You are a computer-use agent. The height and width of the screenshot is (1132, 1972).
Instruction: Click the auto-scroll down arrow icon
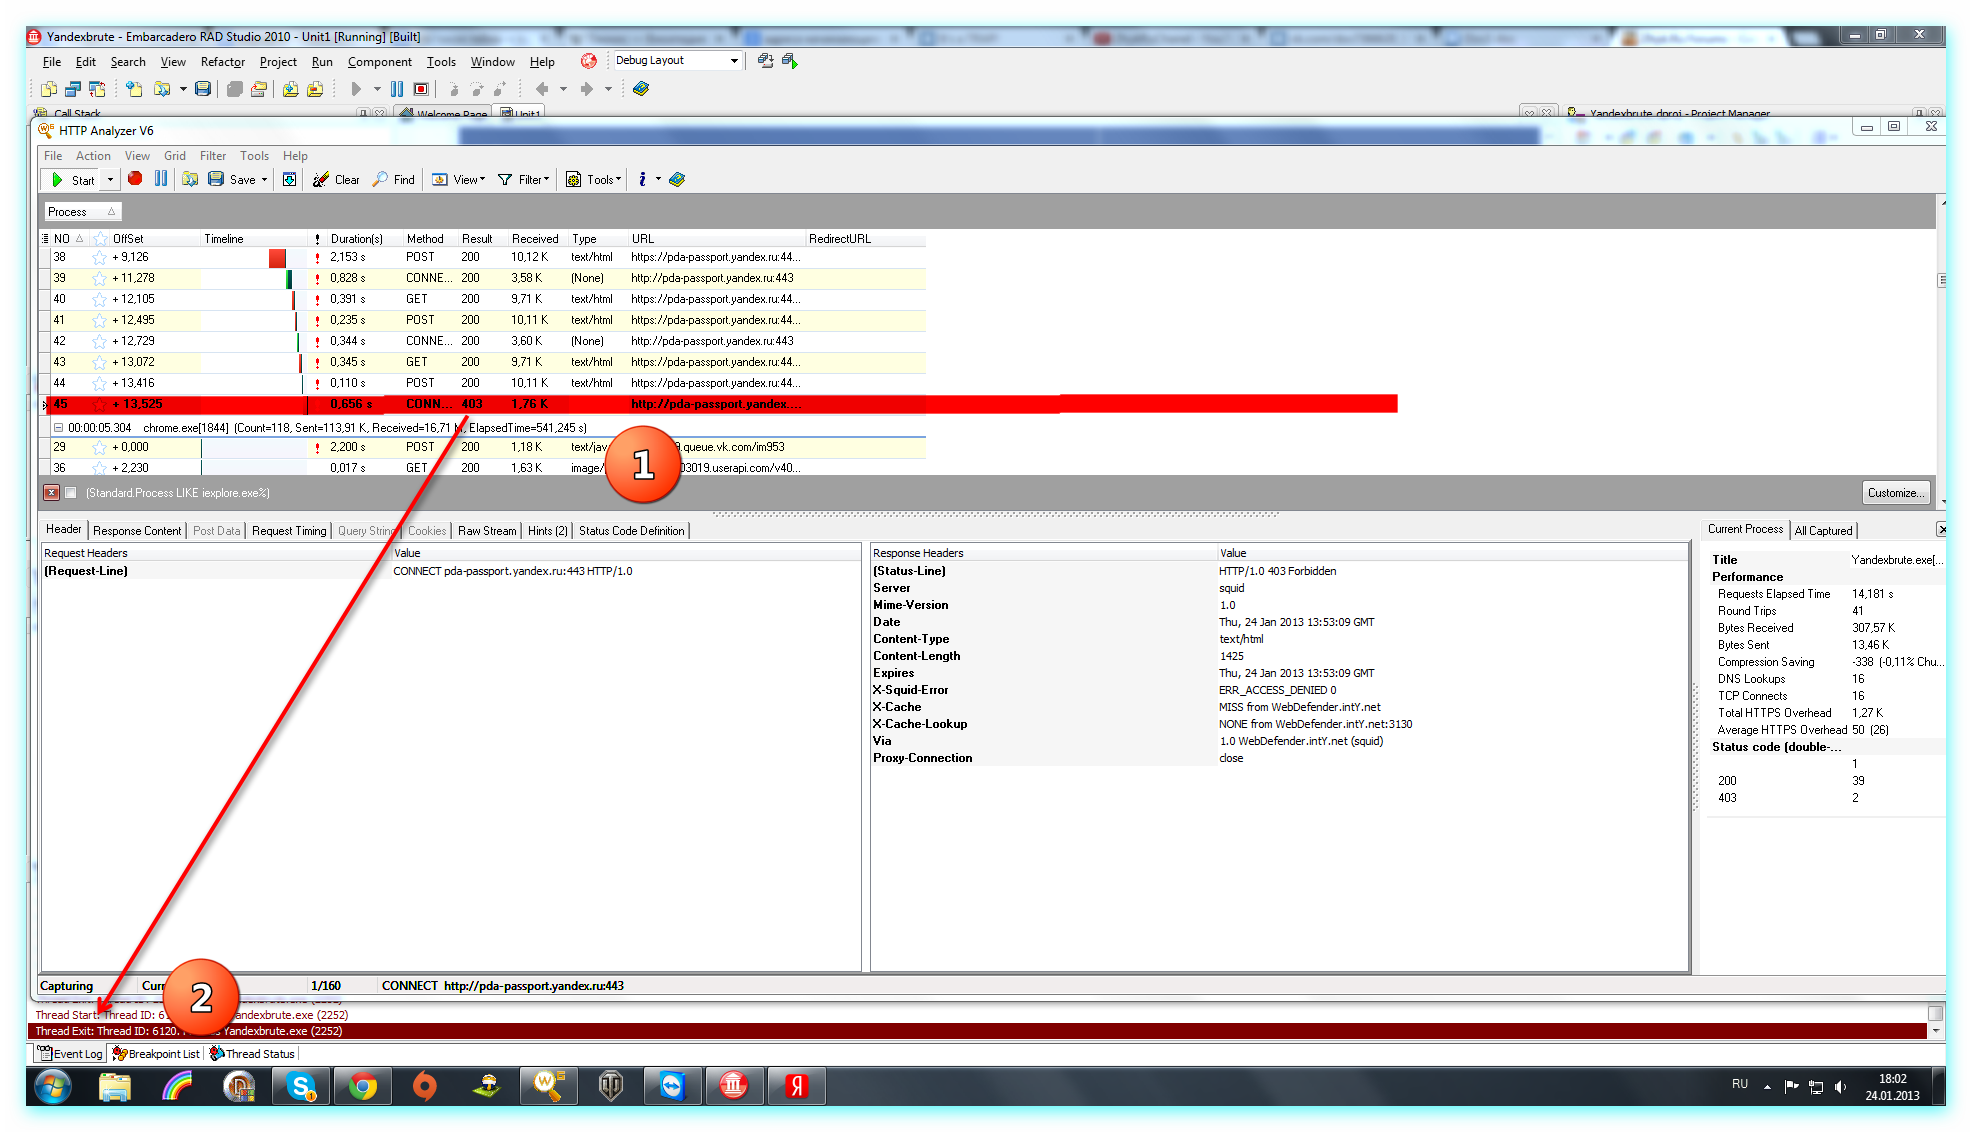[289, 180]
